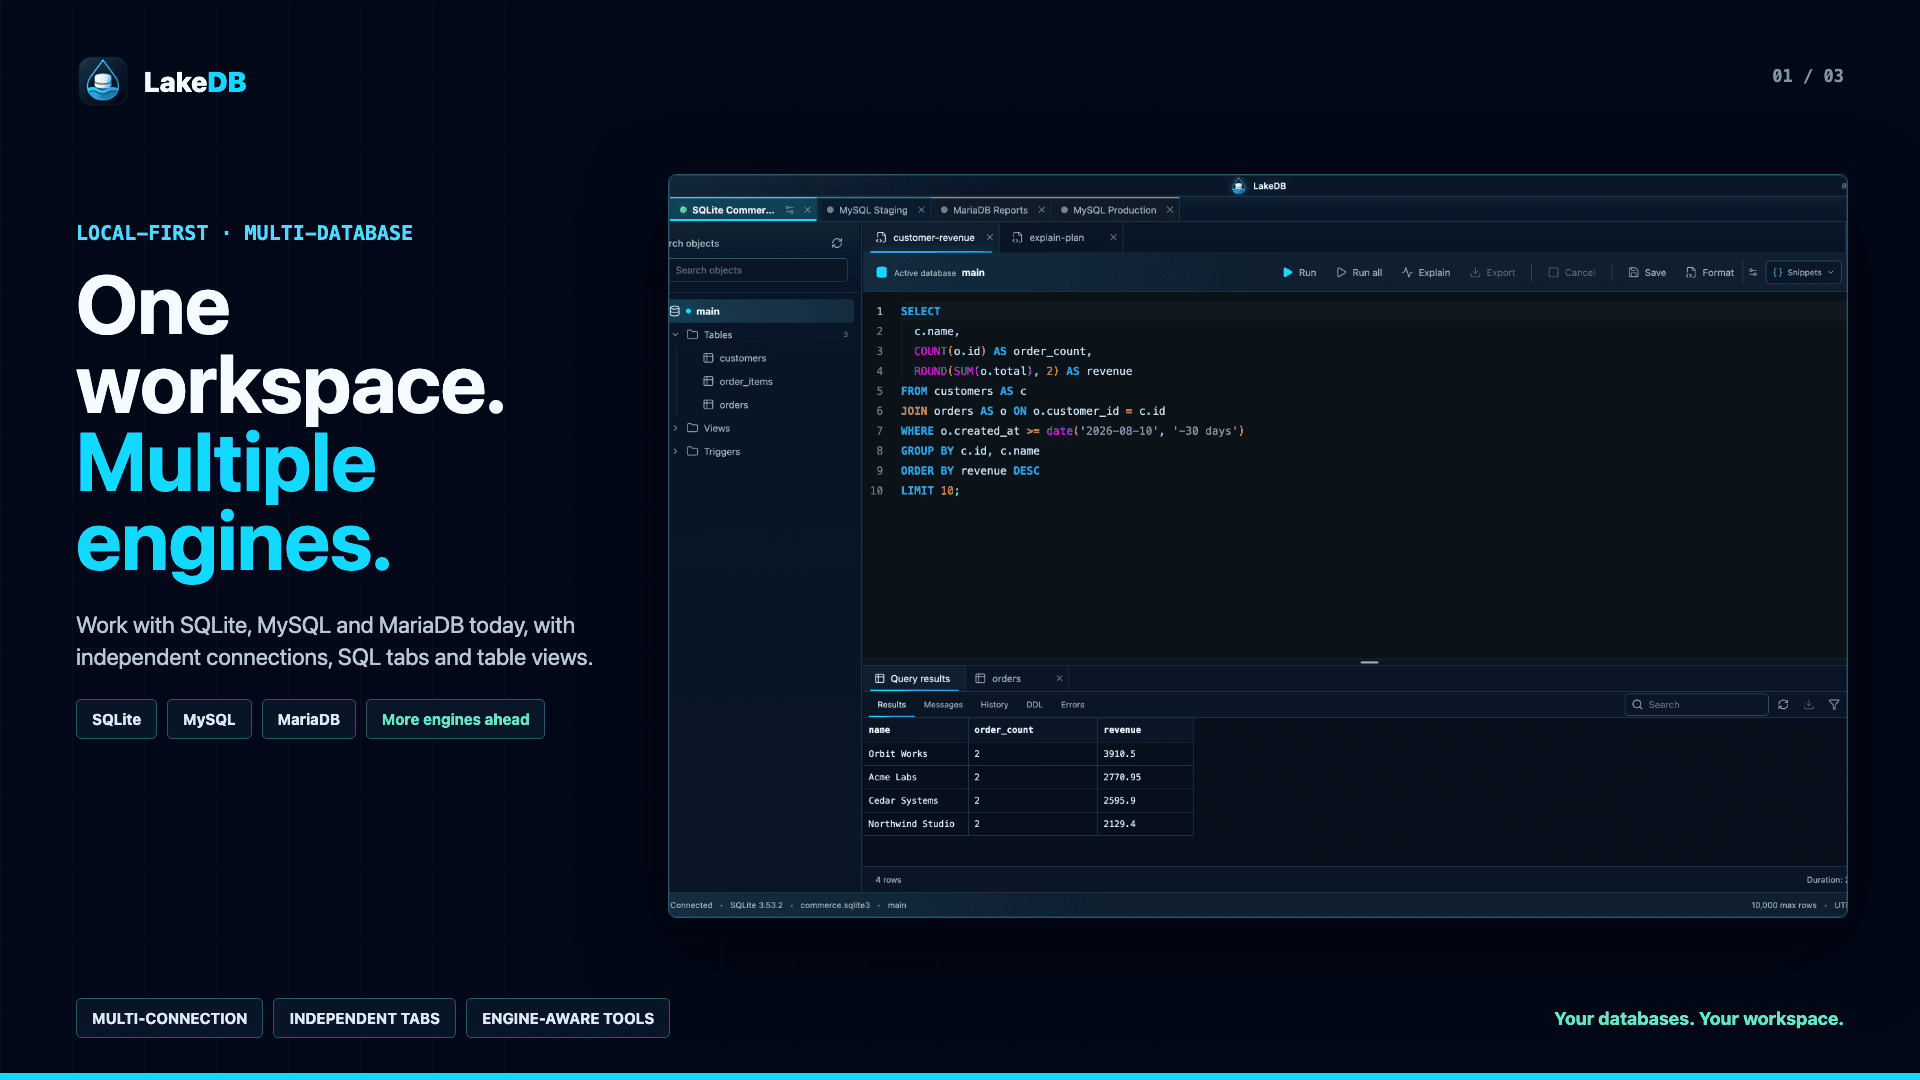Click the MULTI-CONNECTION feature badge

tap(169, 1018)
